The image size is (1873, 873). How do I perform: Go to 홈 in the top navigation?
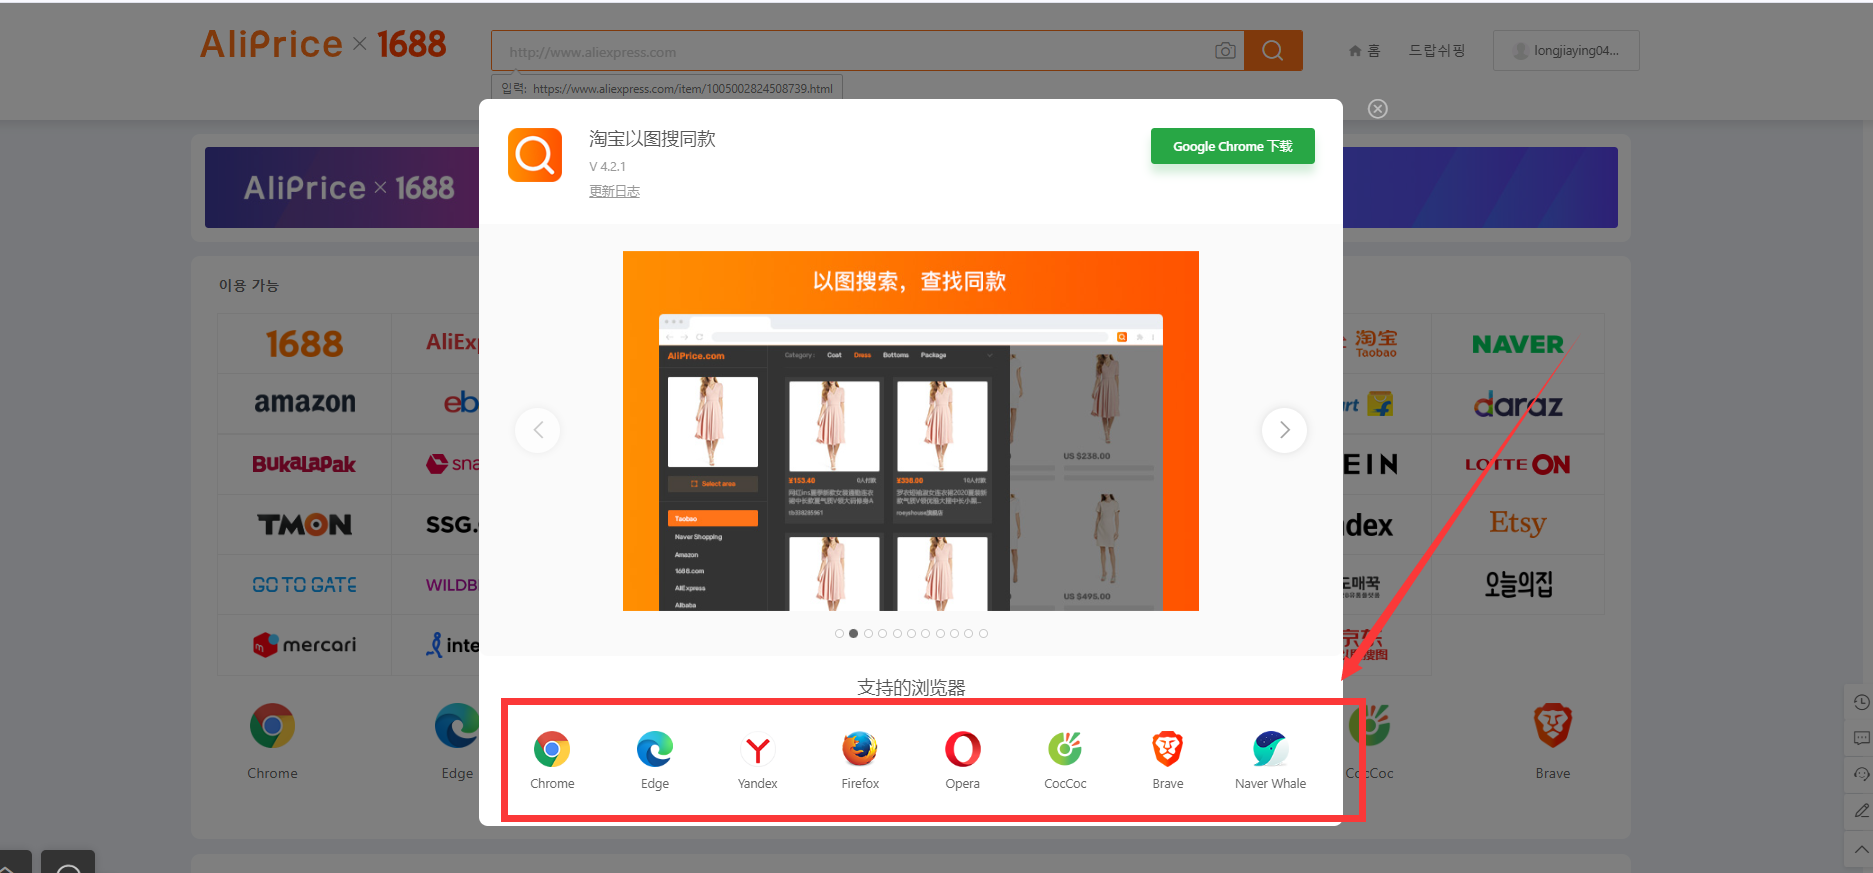(x=1365, y=50)
